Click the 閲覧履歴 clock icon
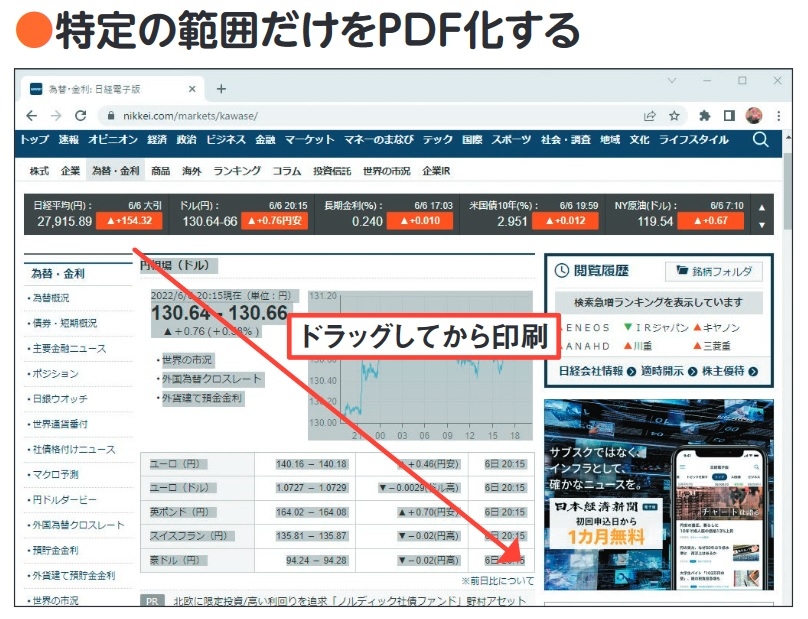Viewport: 808px width, 619px height. pyautogui.click(x=562, y=271)
